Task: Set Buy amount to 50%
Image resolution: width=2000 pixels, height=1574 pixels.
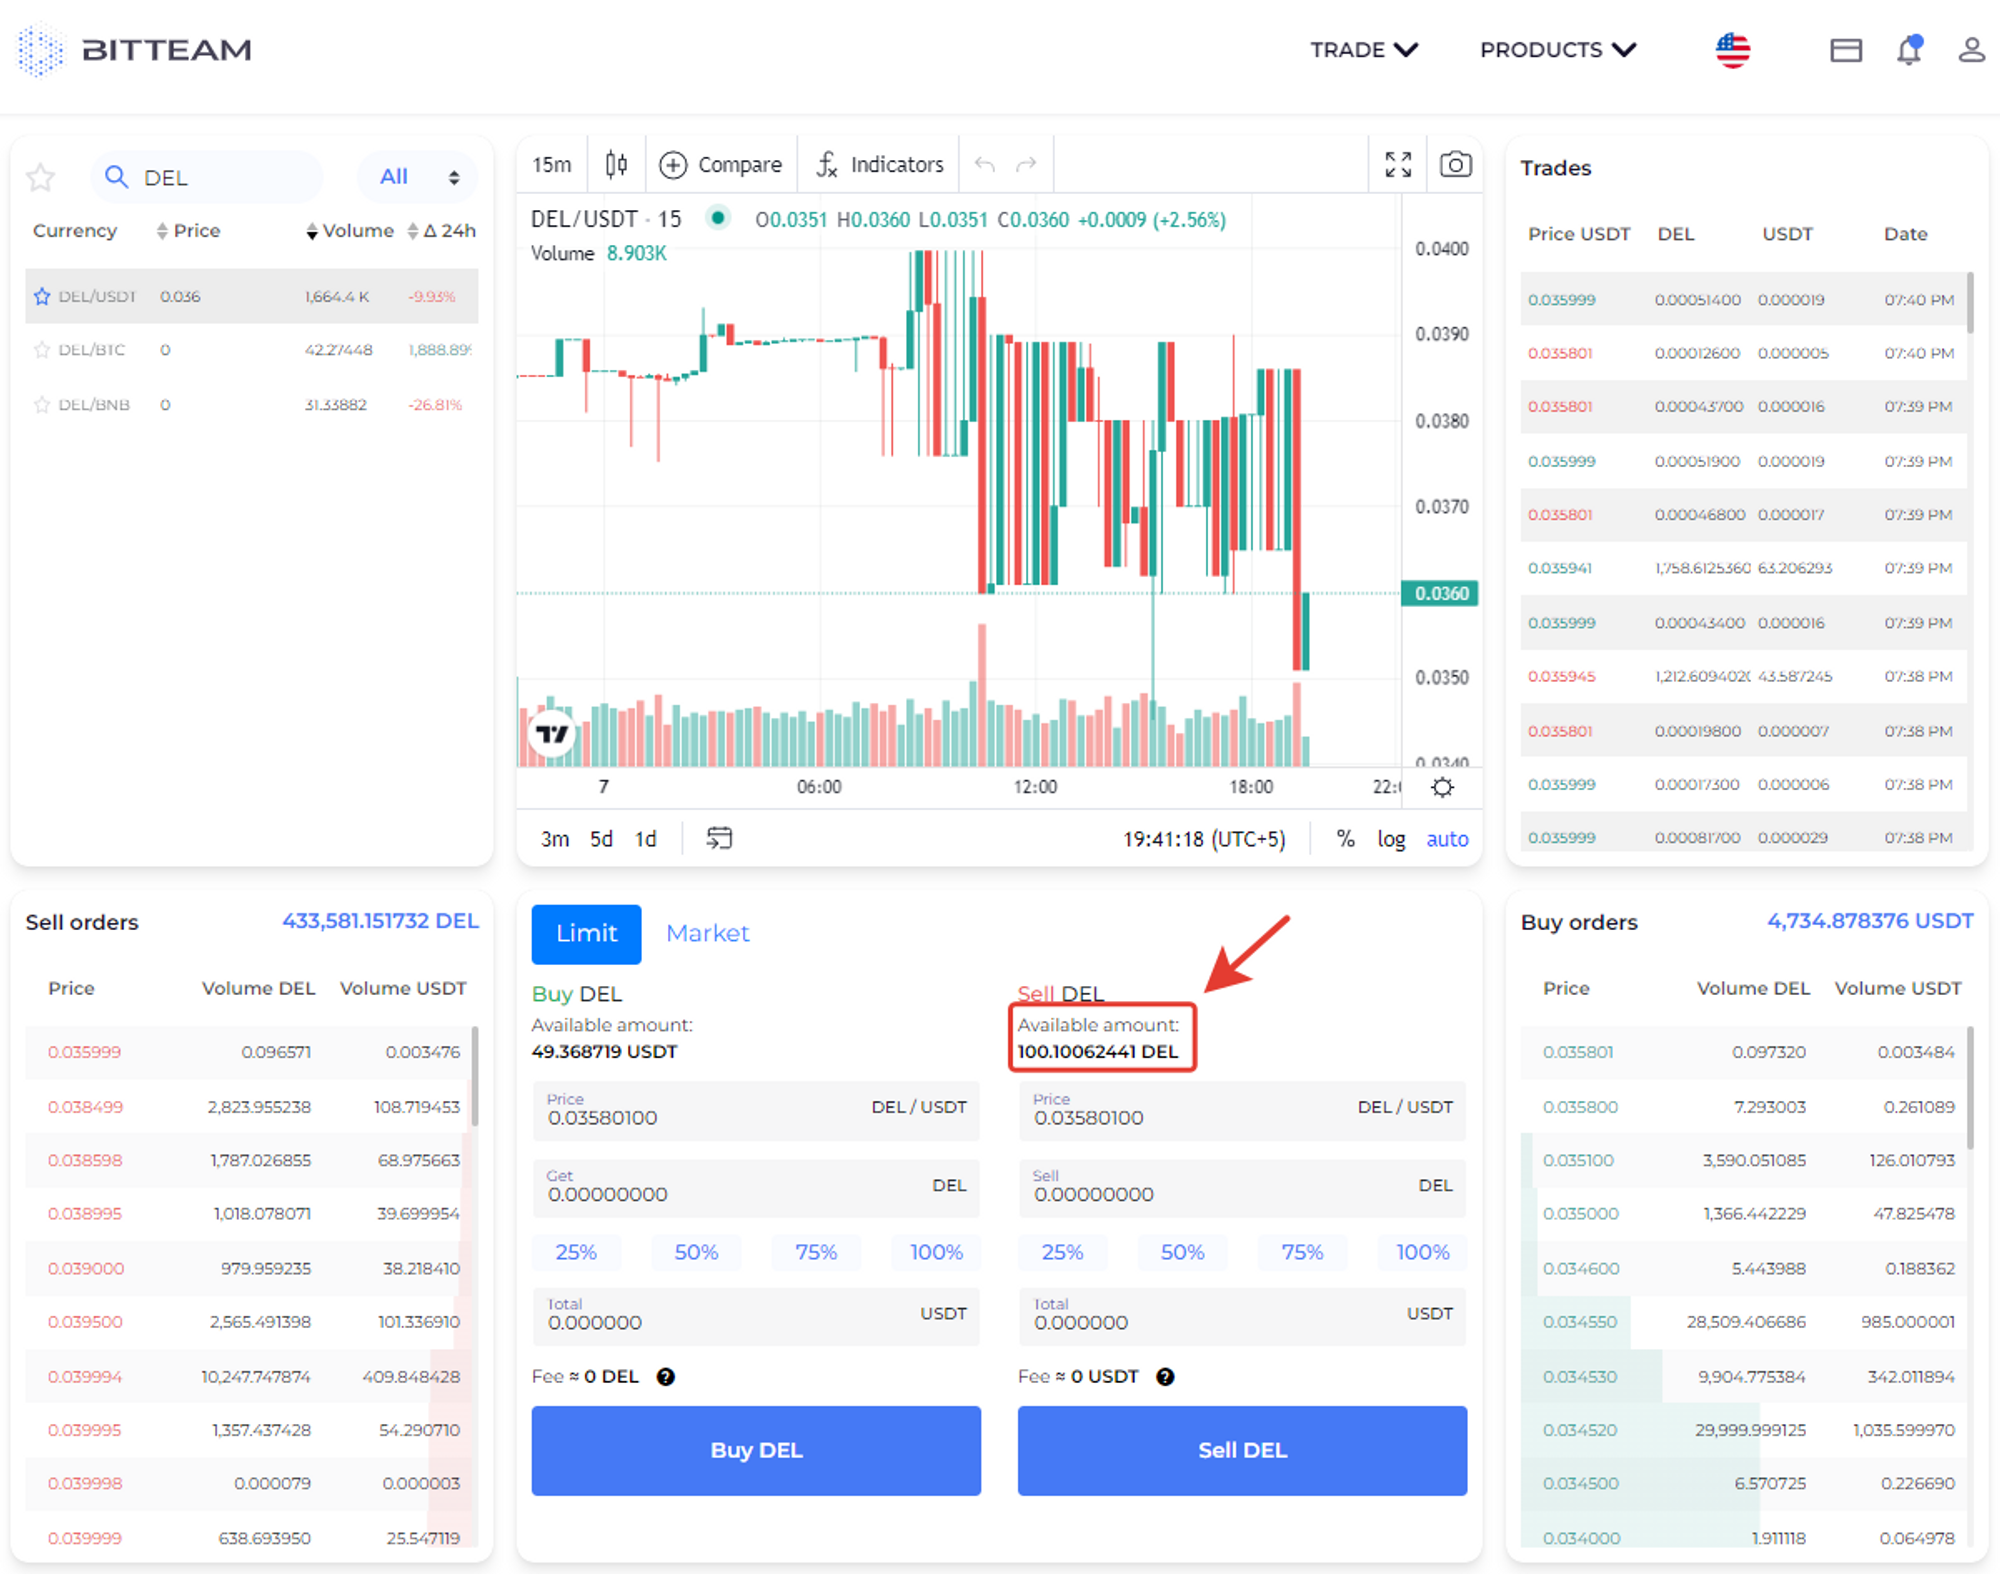Action: pos(696,1252)
